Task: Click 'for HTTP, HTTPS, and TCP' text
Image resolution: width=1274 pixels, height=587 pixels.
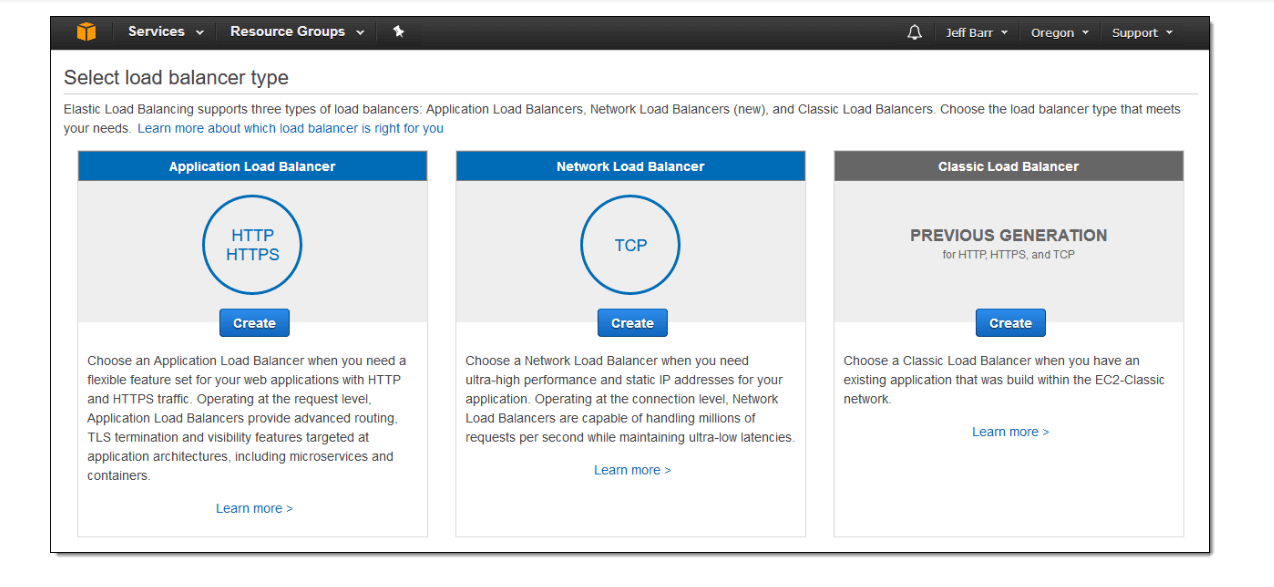Action: click(1008, 255)
